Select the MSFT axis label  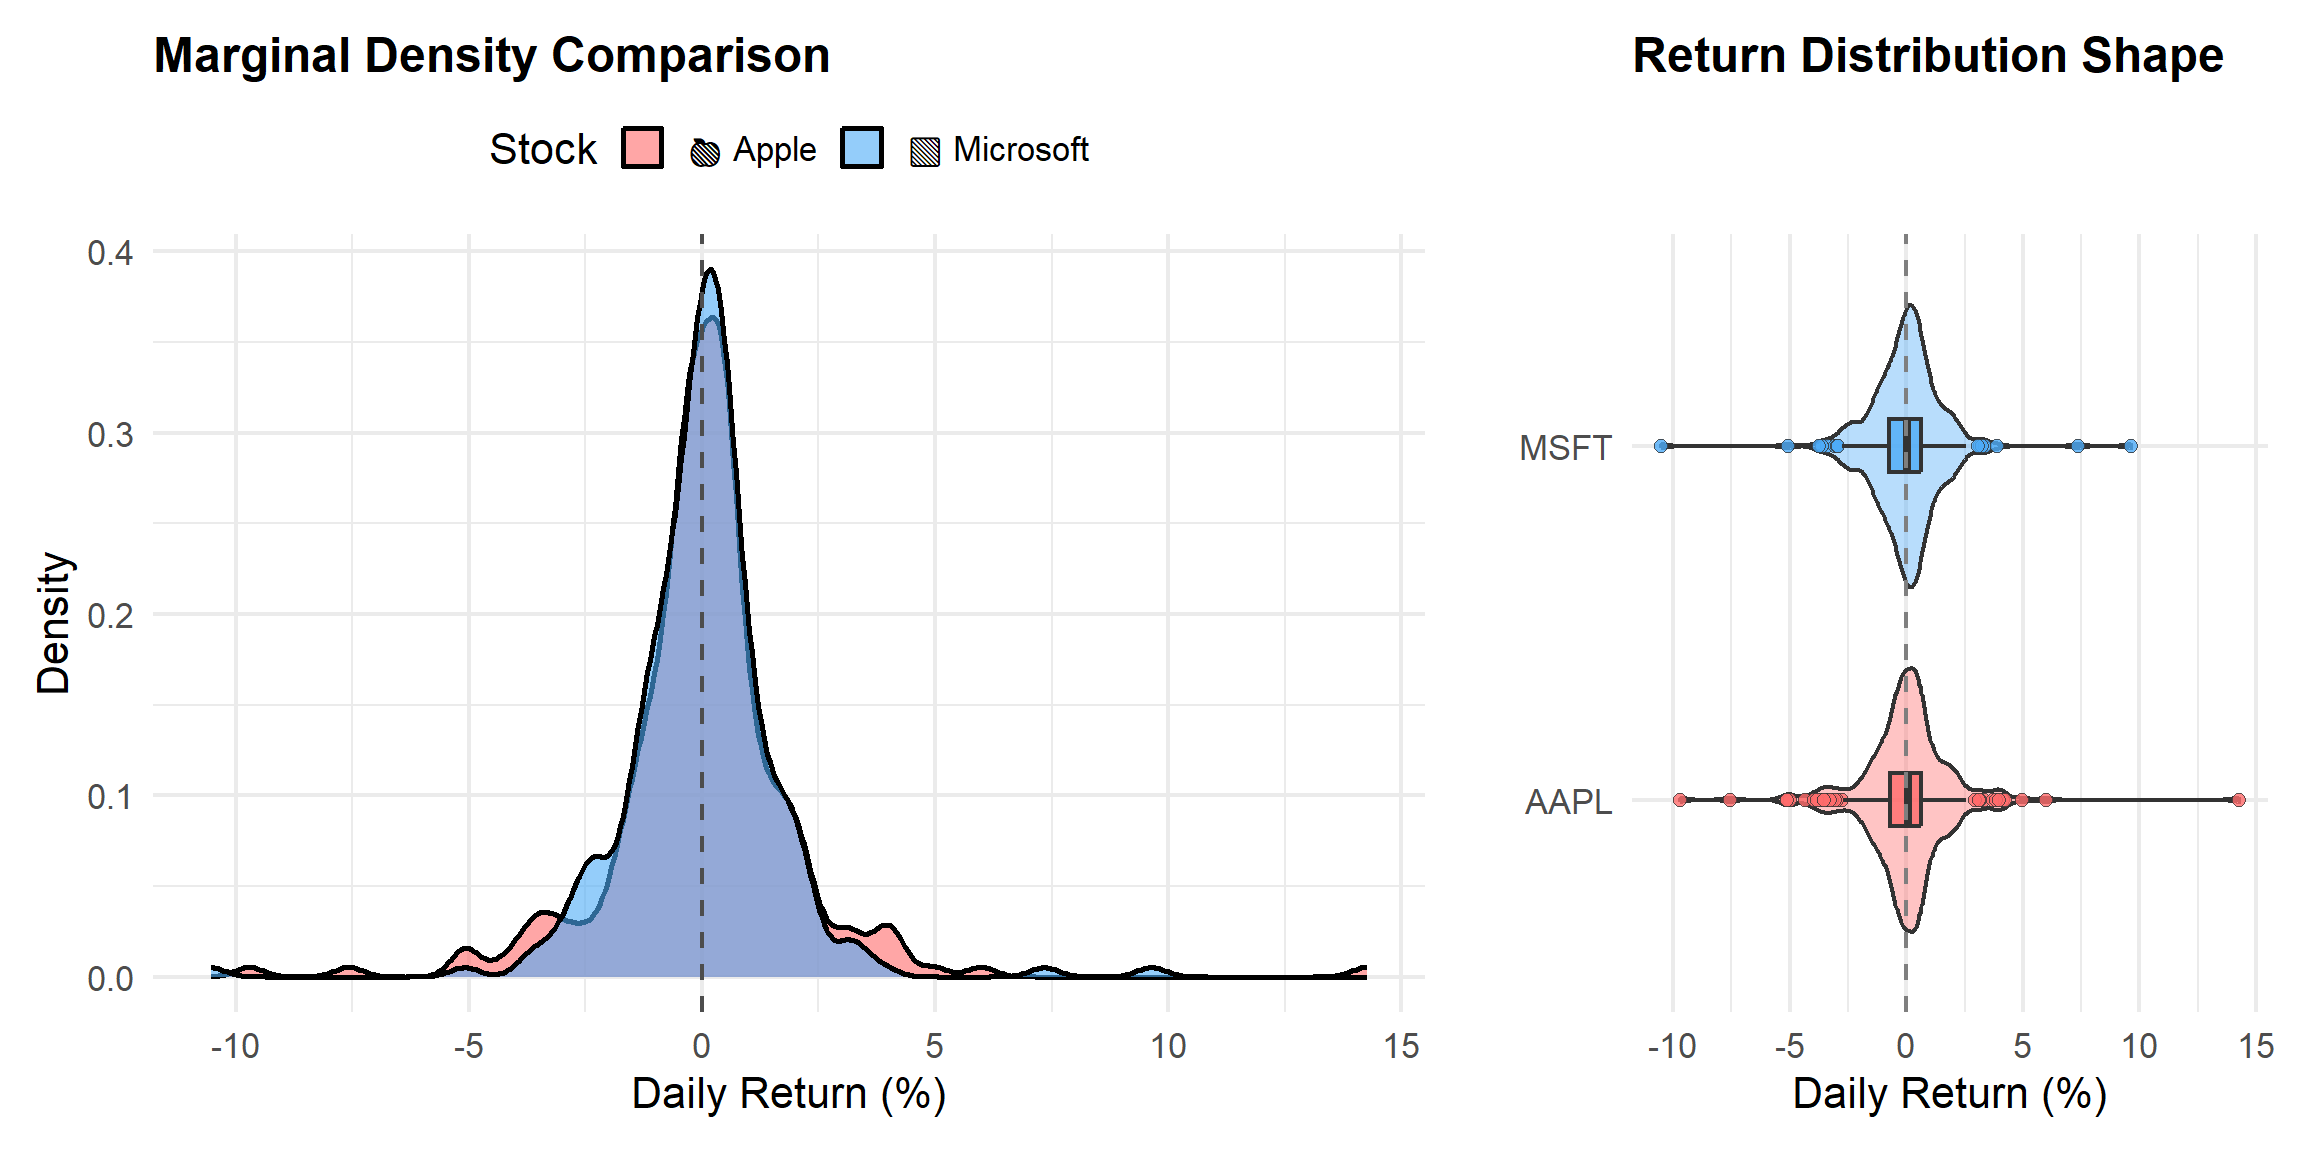(1565, 448)
